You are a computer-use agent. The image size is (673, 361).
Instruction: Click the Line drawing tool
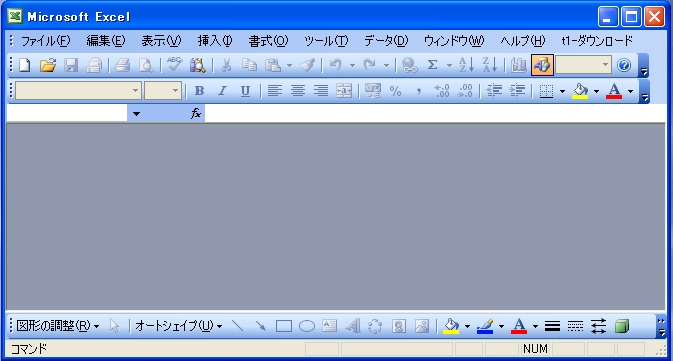tap(237, 326)
